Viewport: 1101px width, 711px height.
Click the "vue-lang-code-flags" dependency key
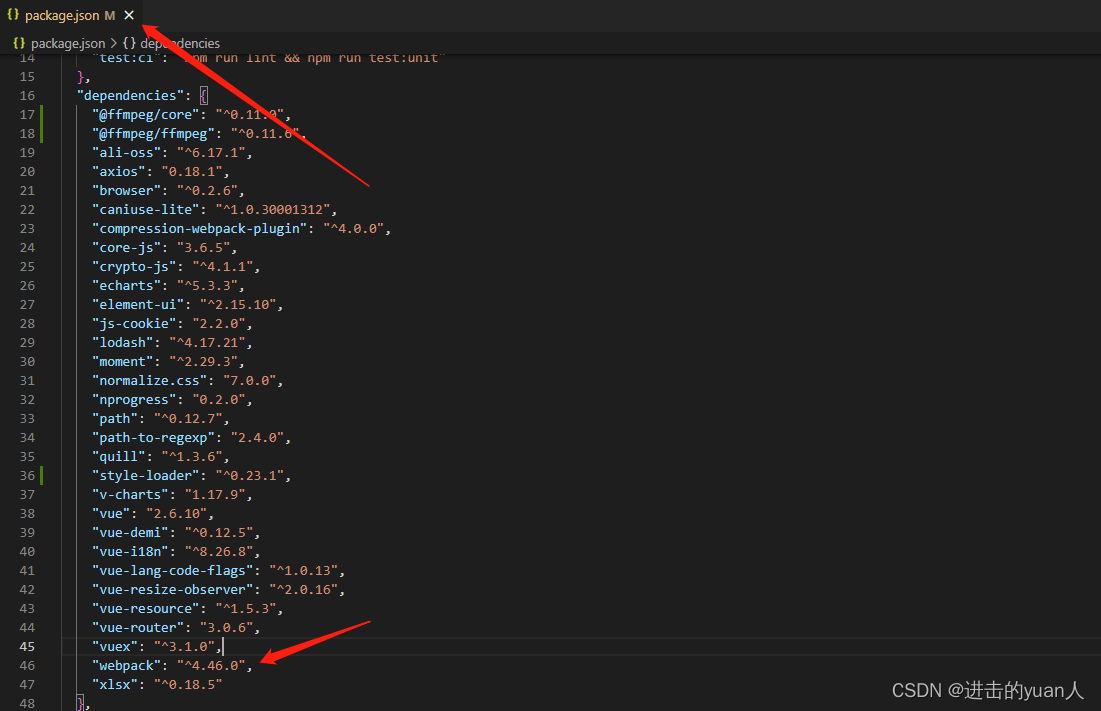[x=173, y=569]
